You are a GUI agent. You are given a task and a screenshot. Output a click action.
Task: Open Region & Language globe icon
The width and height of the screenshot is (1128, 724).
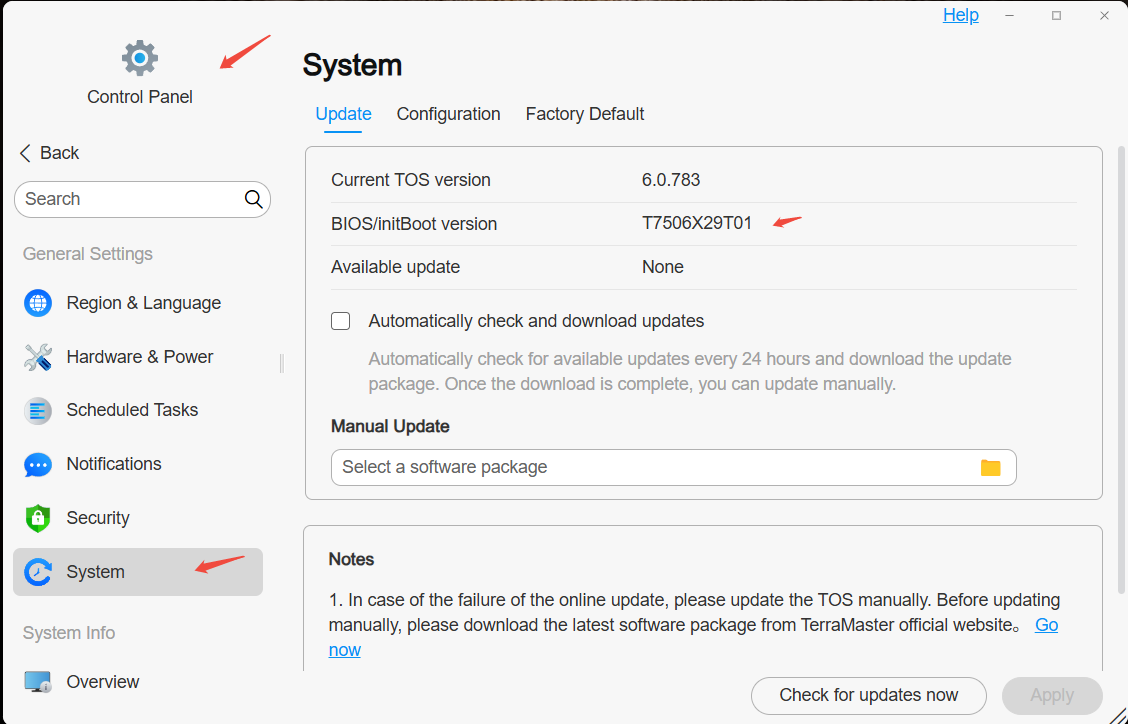tap(37, 303)
